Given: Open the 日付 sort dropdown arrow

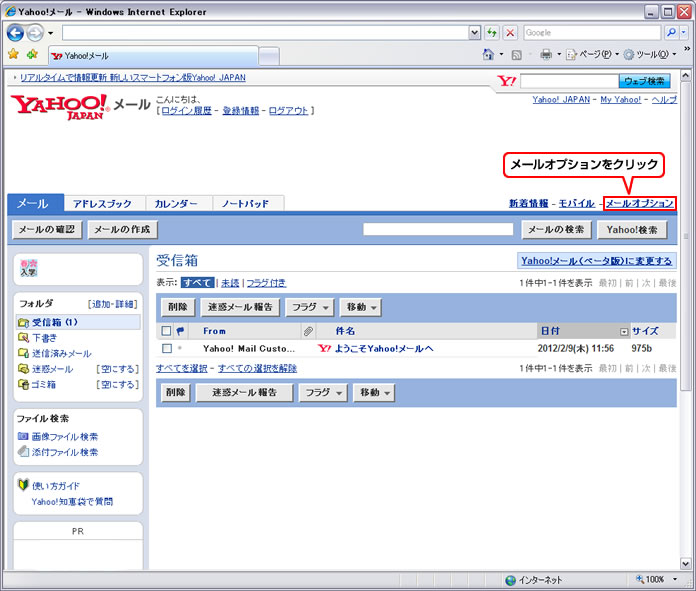Looking at the screenshot, I should click(x=624, y=332).
